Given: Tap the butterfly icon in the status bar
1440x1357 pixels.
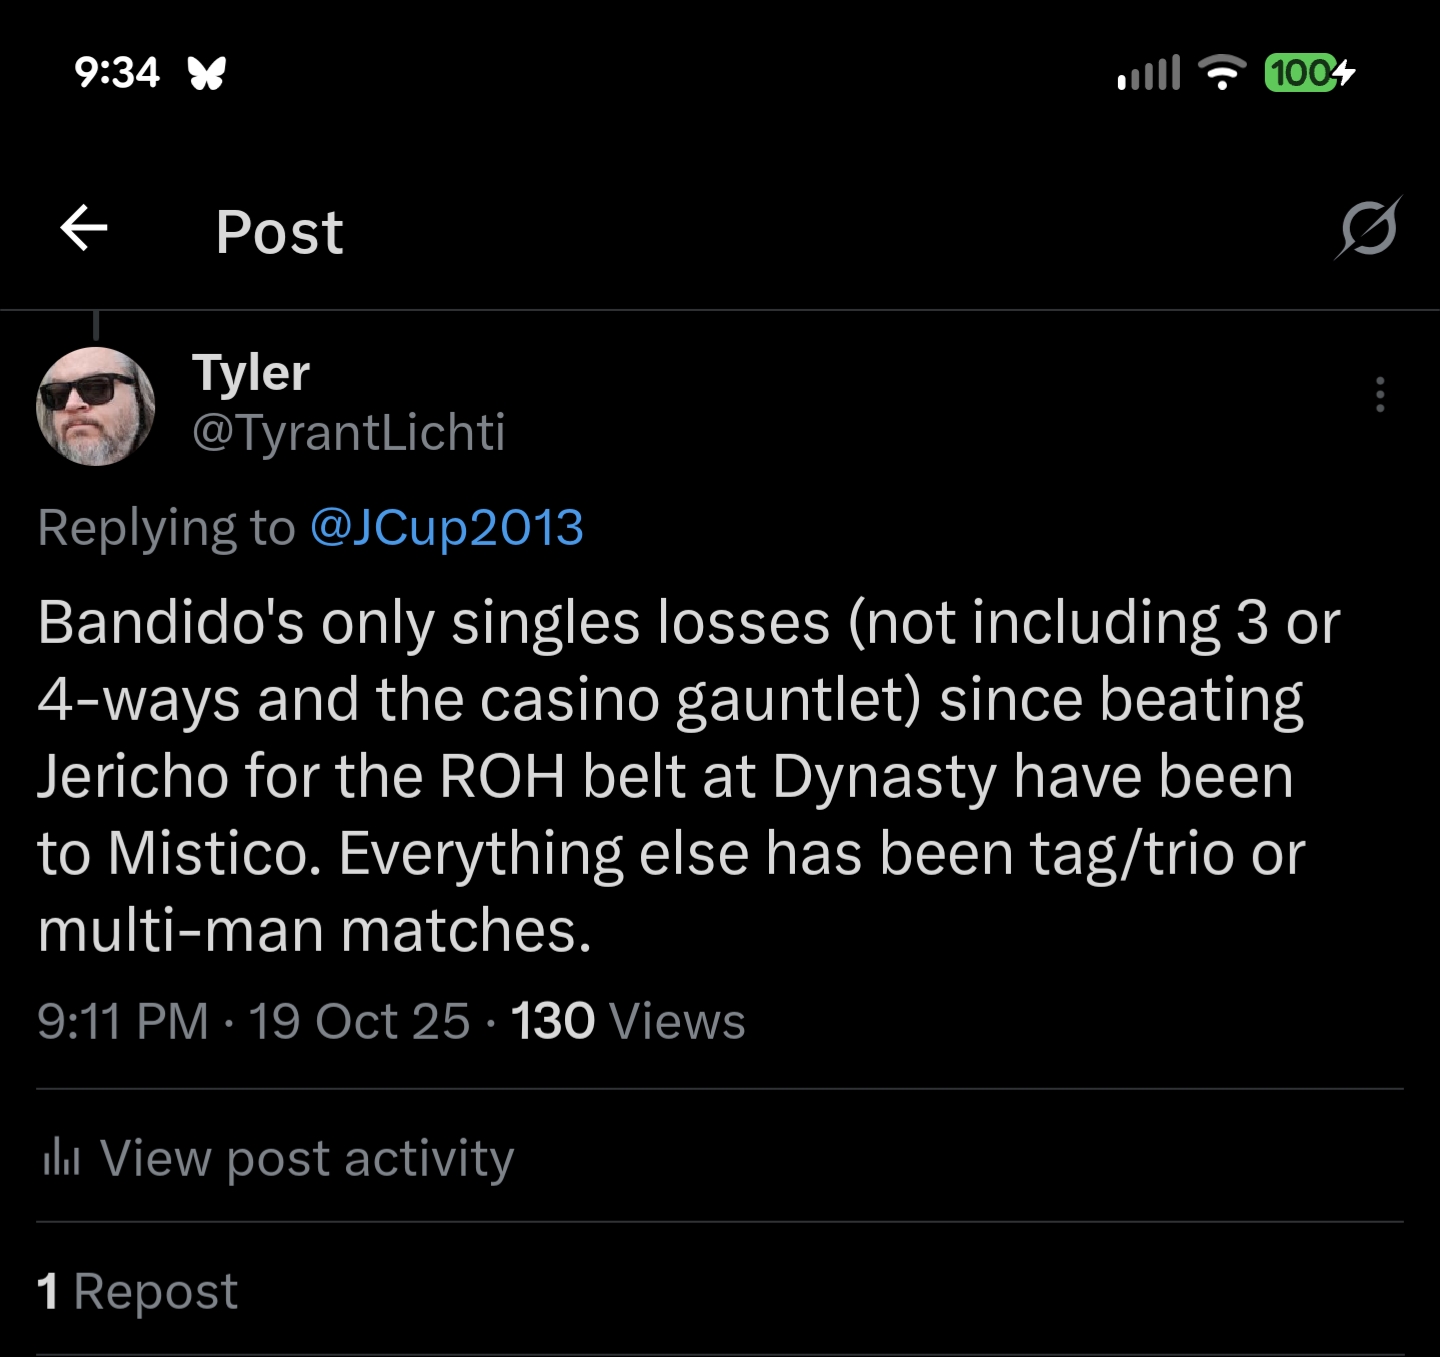Looking at the screenshot, I should (x=207, y=73).
